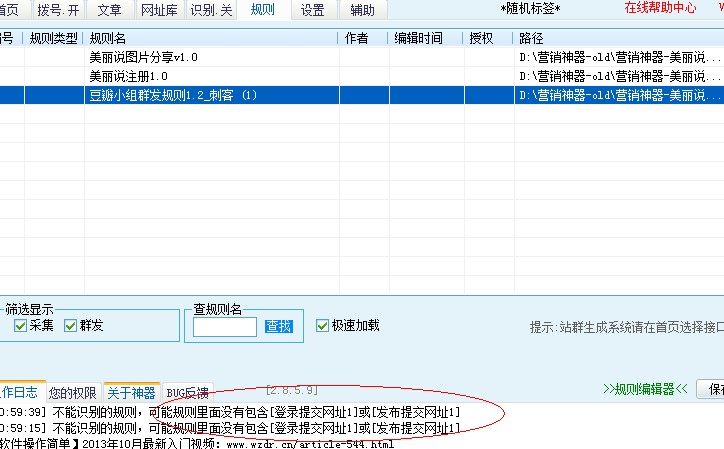Open the 辅助 tab
Image resolution: width=724 pixels, height=449 pixels.
[363, 10]
